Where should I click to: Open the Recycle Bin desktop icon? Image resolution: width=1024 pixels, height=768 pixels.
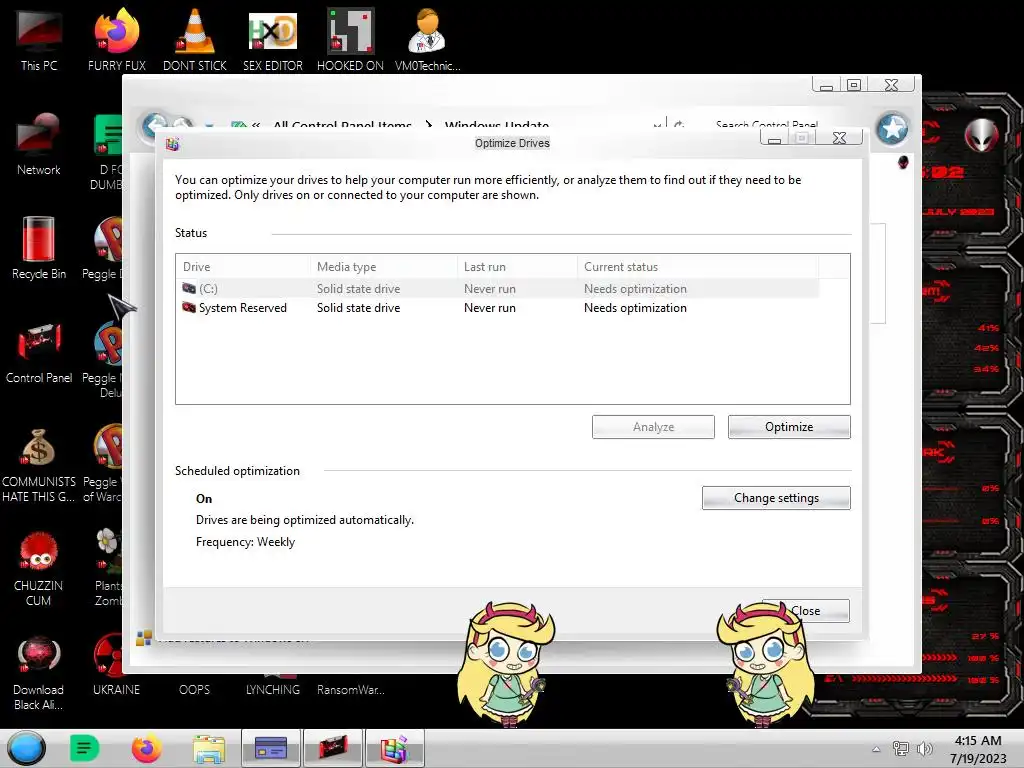coord(39,248)
